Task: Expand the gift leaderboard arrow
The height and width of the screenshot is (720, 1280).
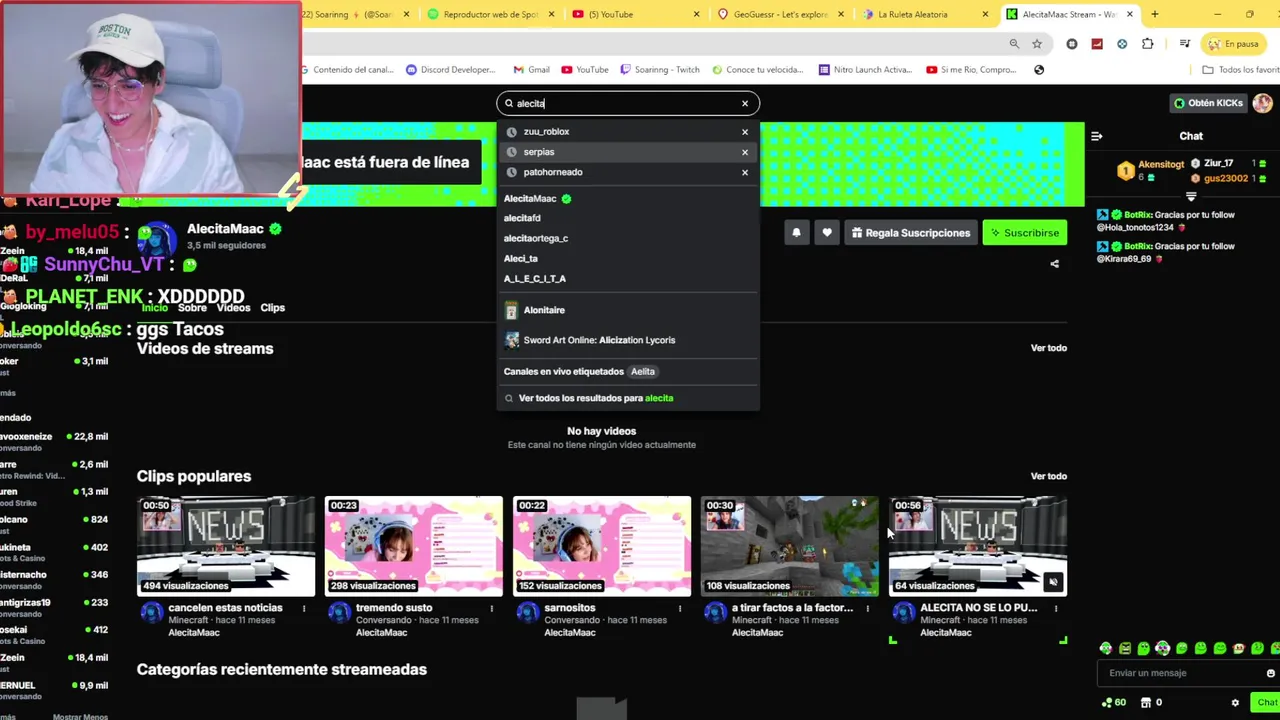Action: (1191, 196)
